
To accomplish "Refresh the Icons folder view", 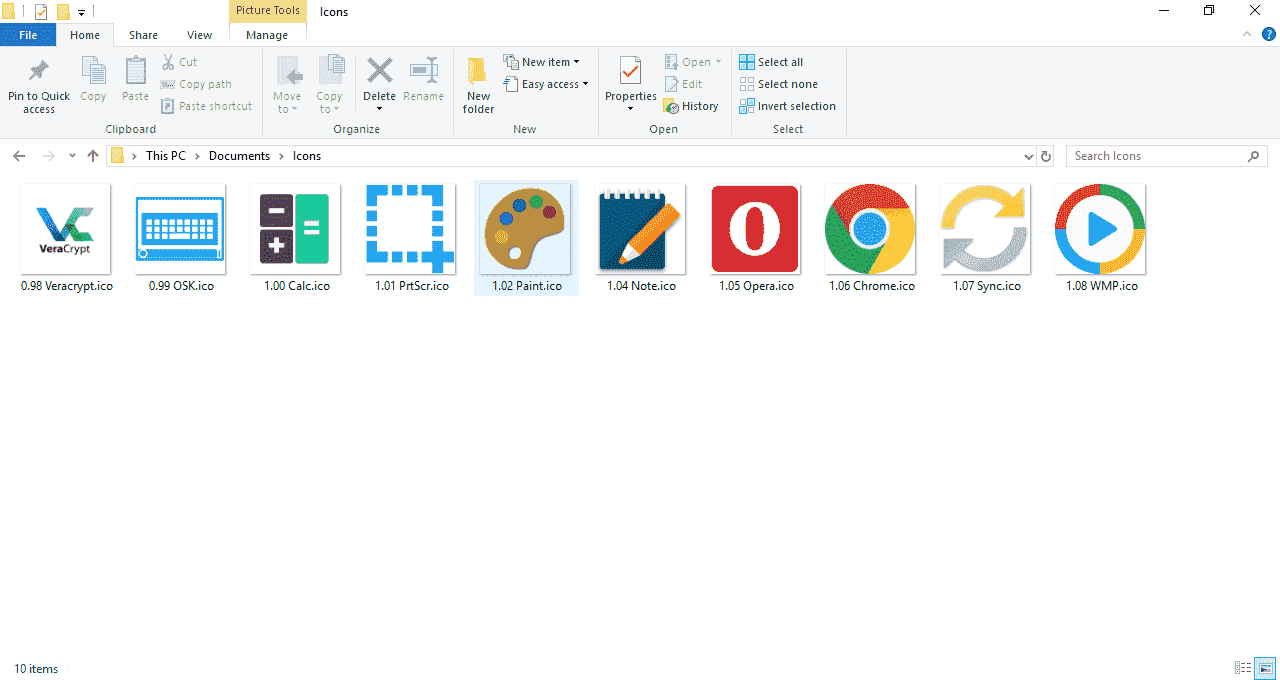I will [1046, 156].
